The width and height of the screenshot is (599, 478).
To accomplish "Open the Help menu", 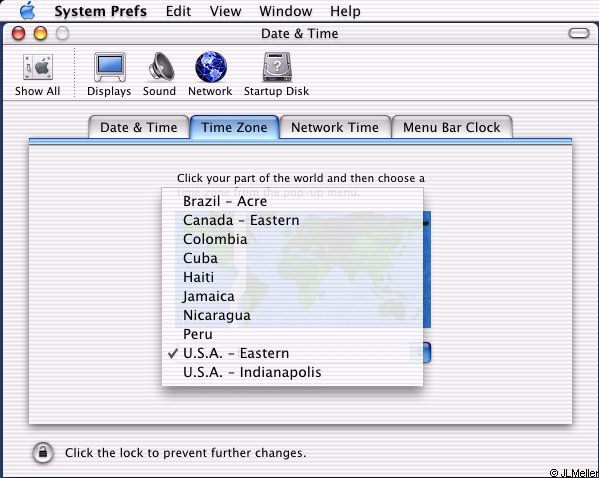I will click(345, 11).
